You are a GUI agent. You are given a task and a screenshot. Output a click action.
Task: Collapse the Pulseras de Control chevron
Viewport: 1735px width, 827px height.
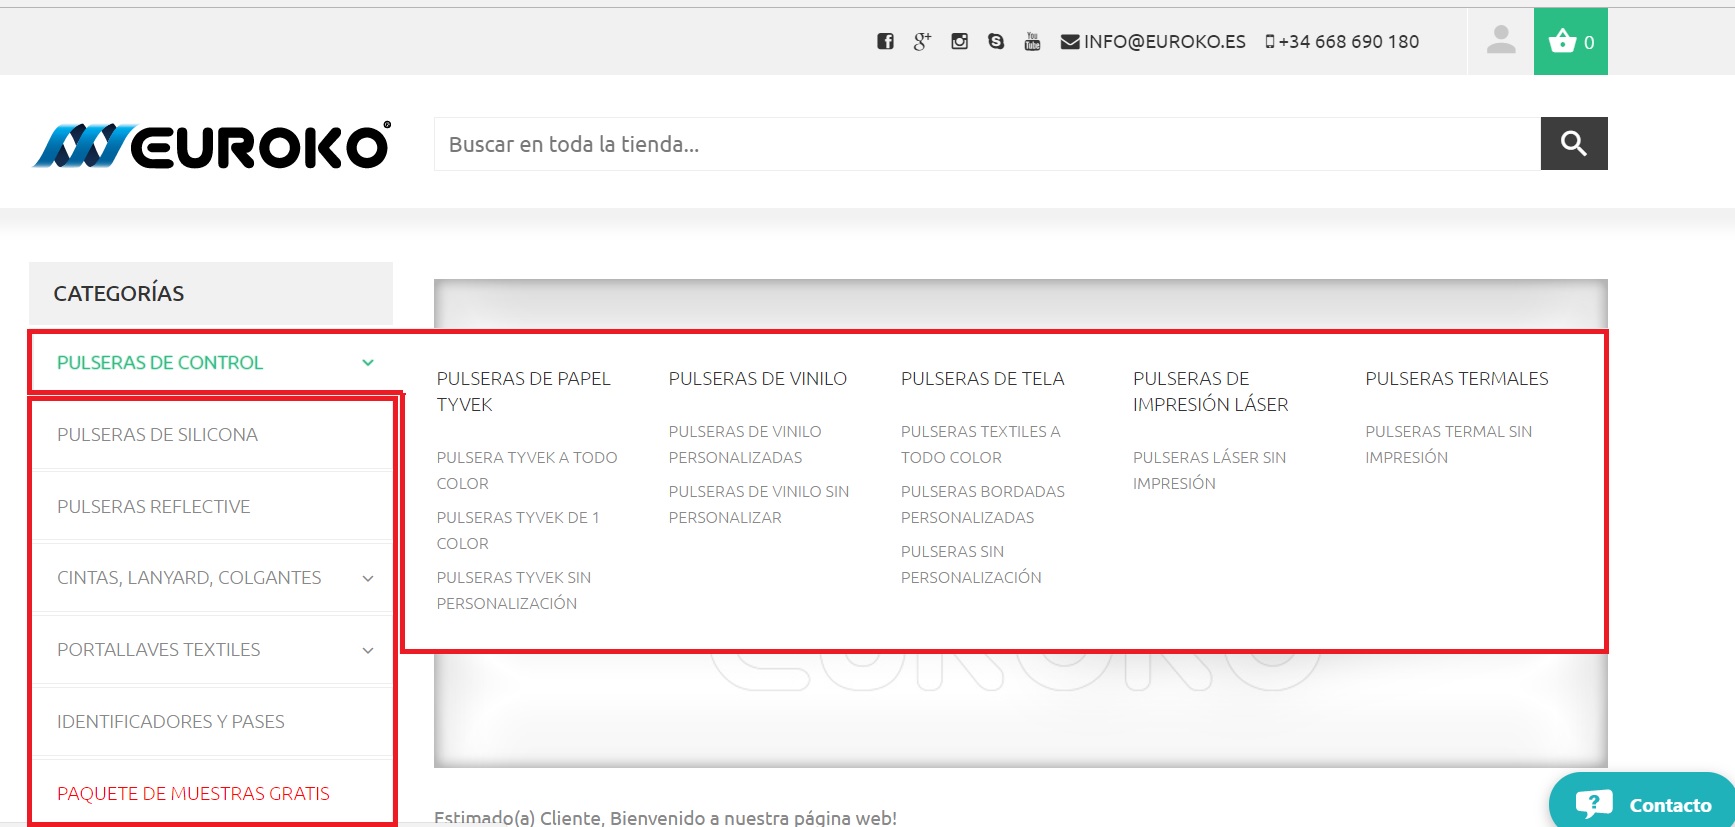pos(368,363)
